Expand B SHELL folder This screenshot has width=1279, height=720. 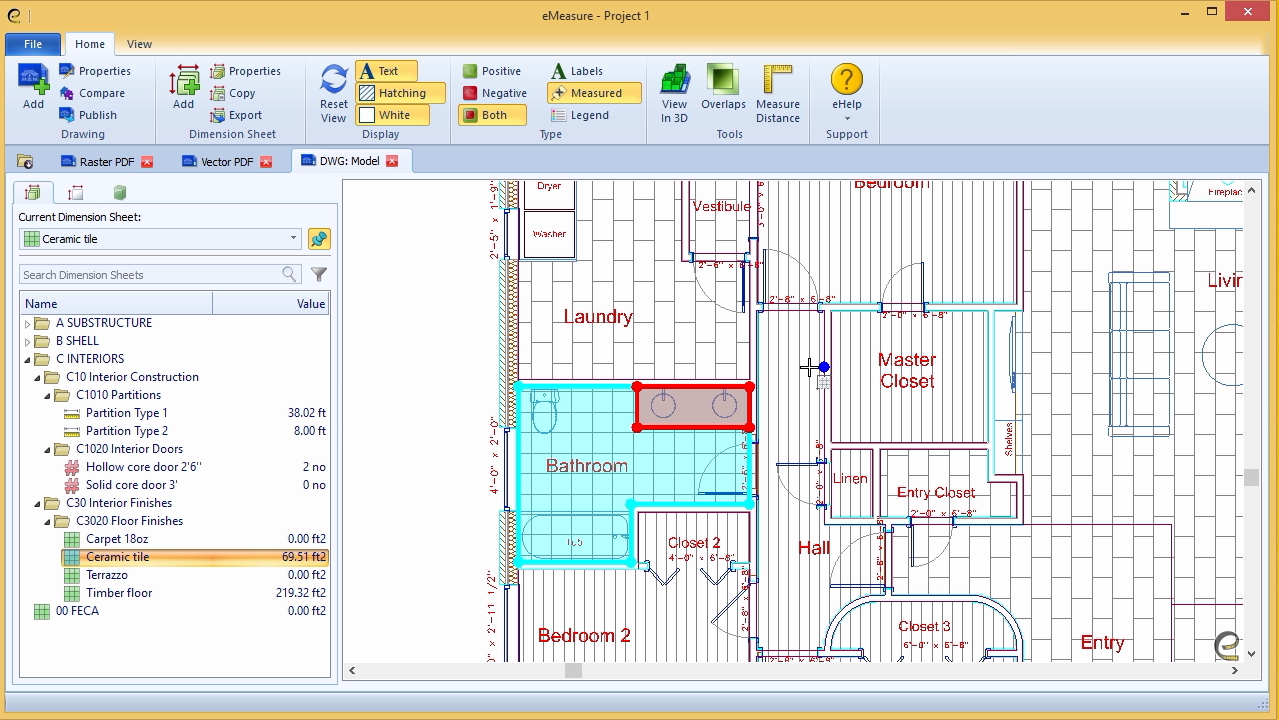click(27, 341)
